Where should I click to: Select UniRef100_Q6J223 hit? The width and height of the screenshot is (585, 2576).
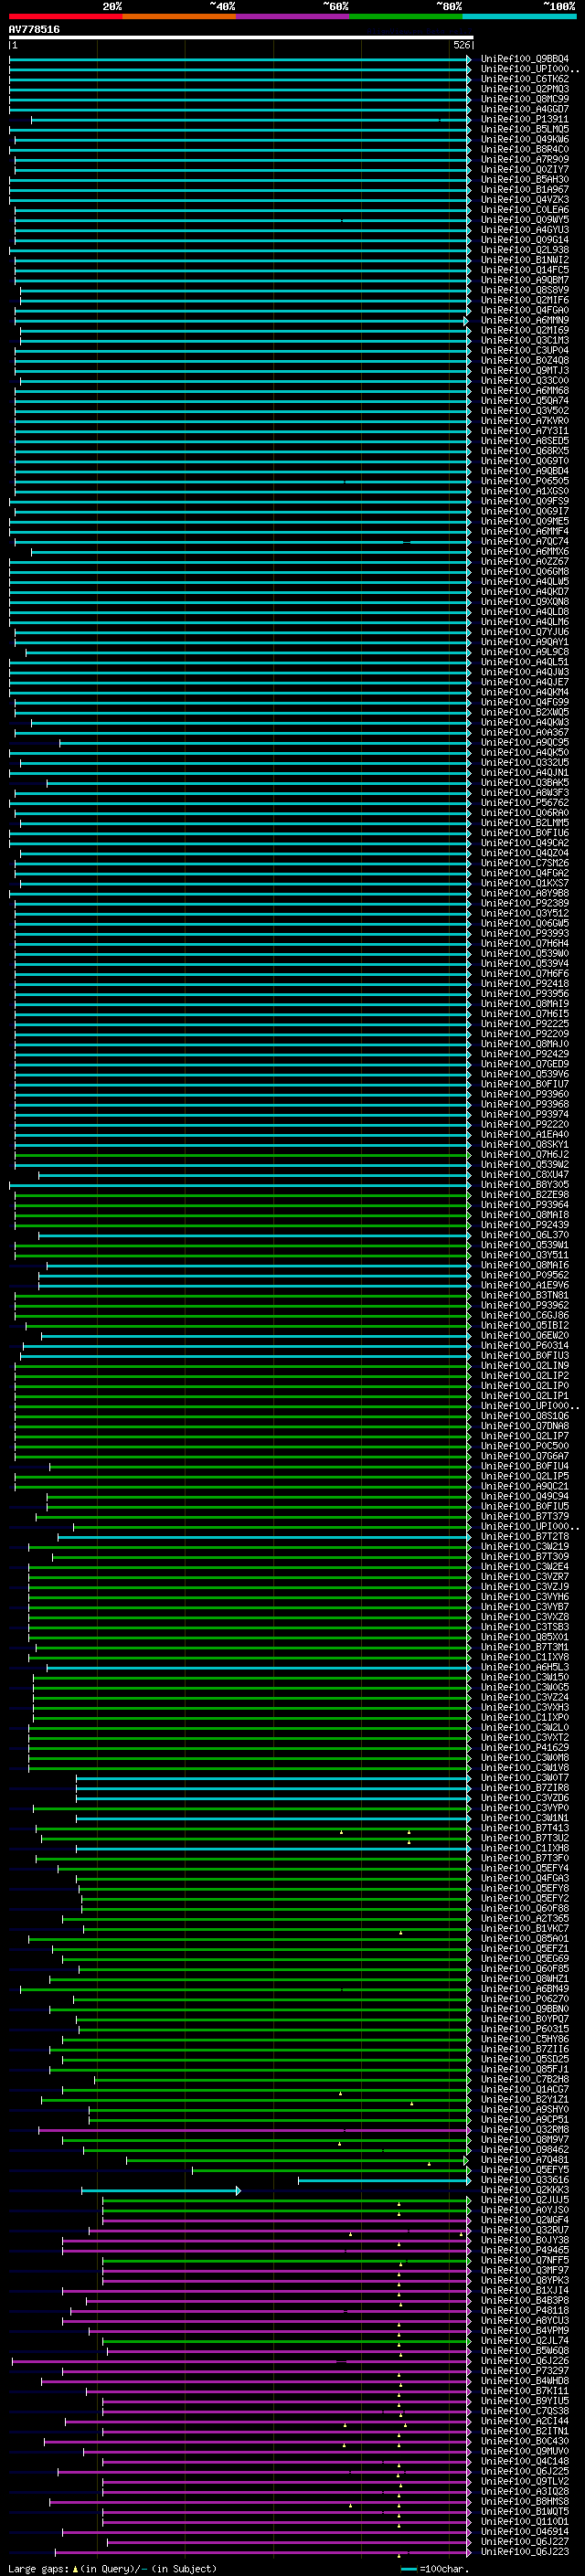(525, 2552)
